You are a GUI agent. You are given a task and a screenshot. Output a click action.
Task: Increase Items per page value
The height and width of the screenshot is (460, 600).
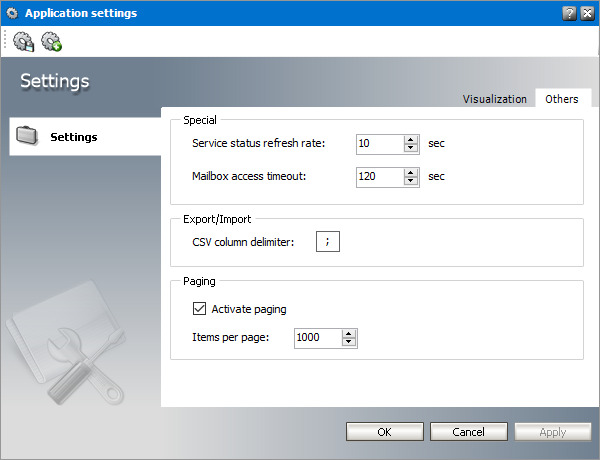pyautogui.click(x=349, y=334)
